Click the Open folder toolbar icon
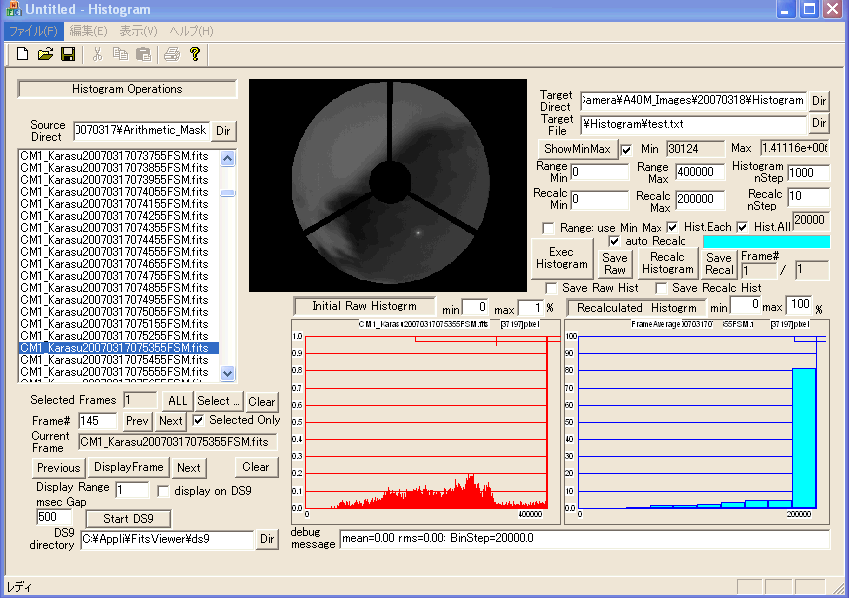 pos(45,54)
